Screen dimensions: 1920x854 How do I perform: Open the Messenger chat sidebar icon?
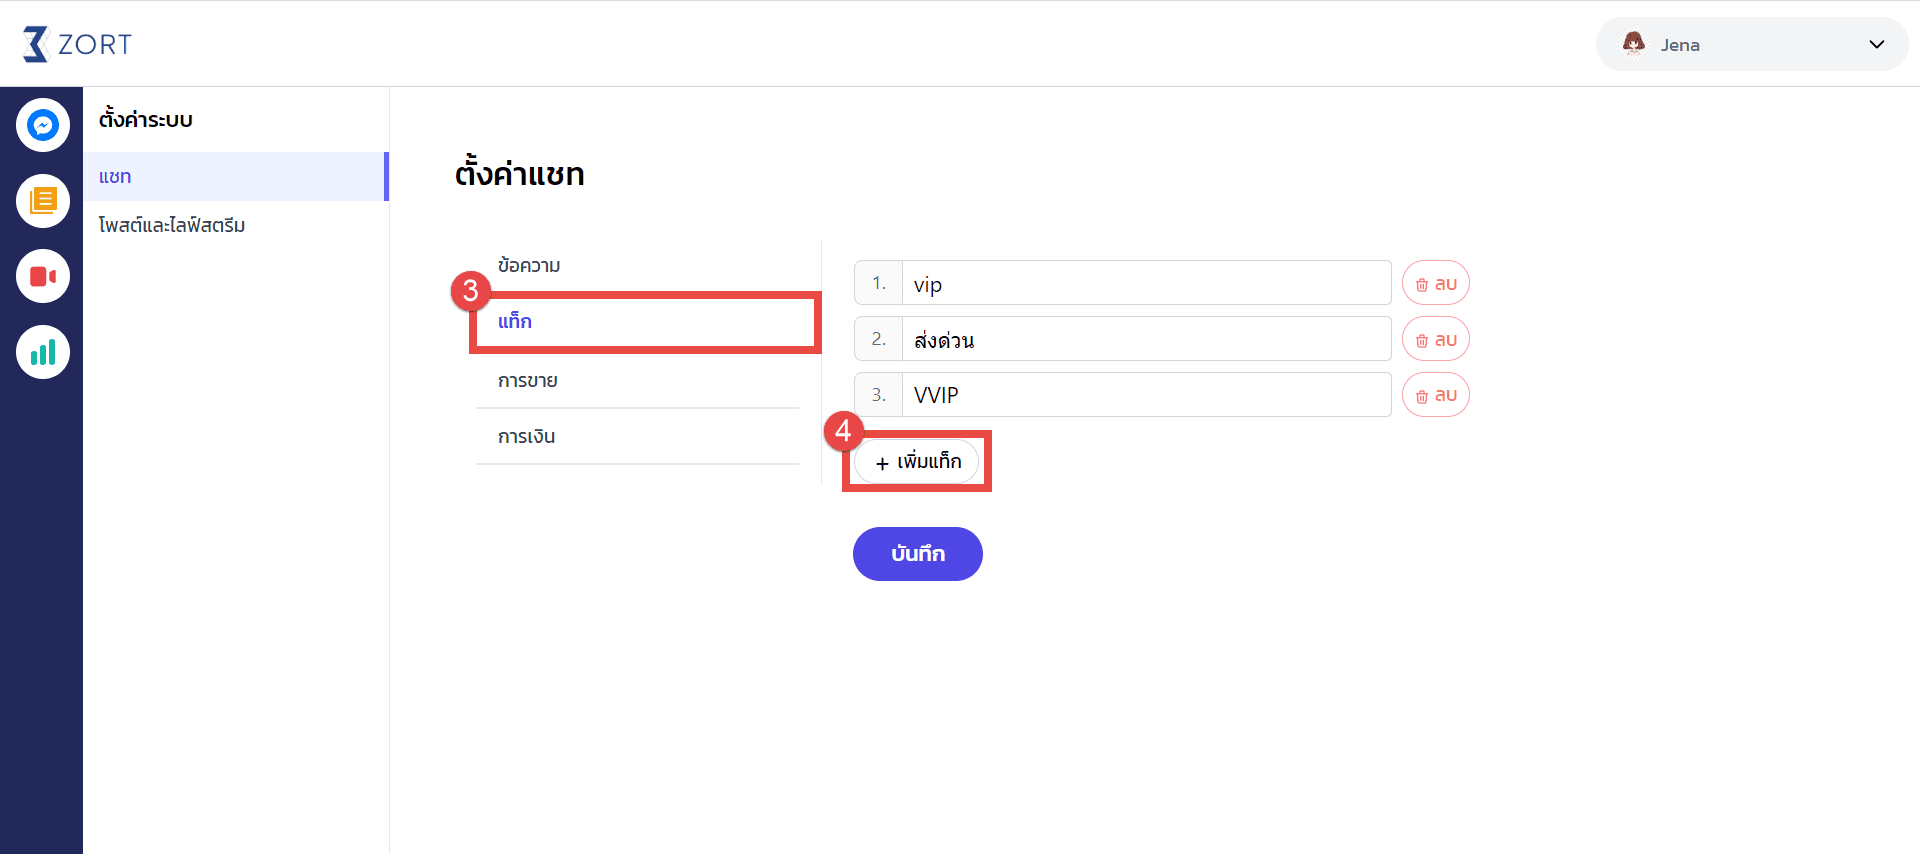(x=43, y=125)
